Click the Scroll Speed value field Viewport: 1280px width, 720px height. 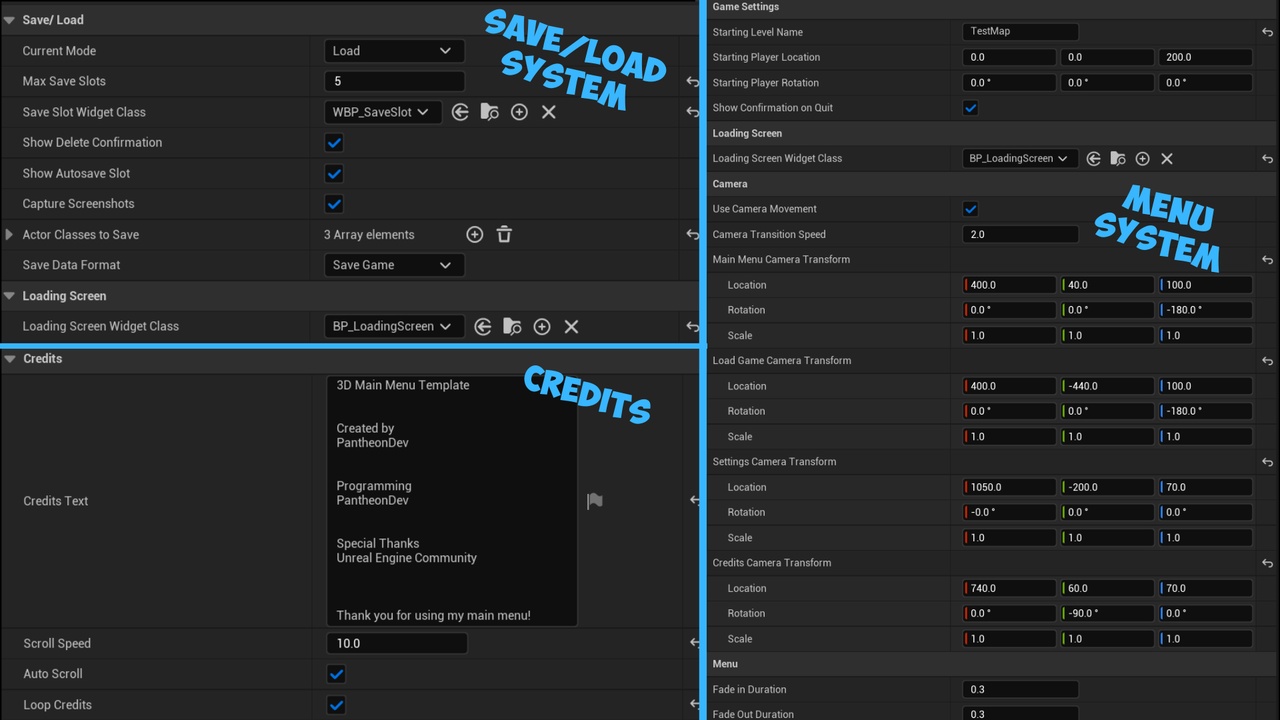(x=397, y=643)
